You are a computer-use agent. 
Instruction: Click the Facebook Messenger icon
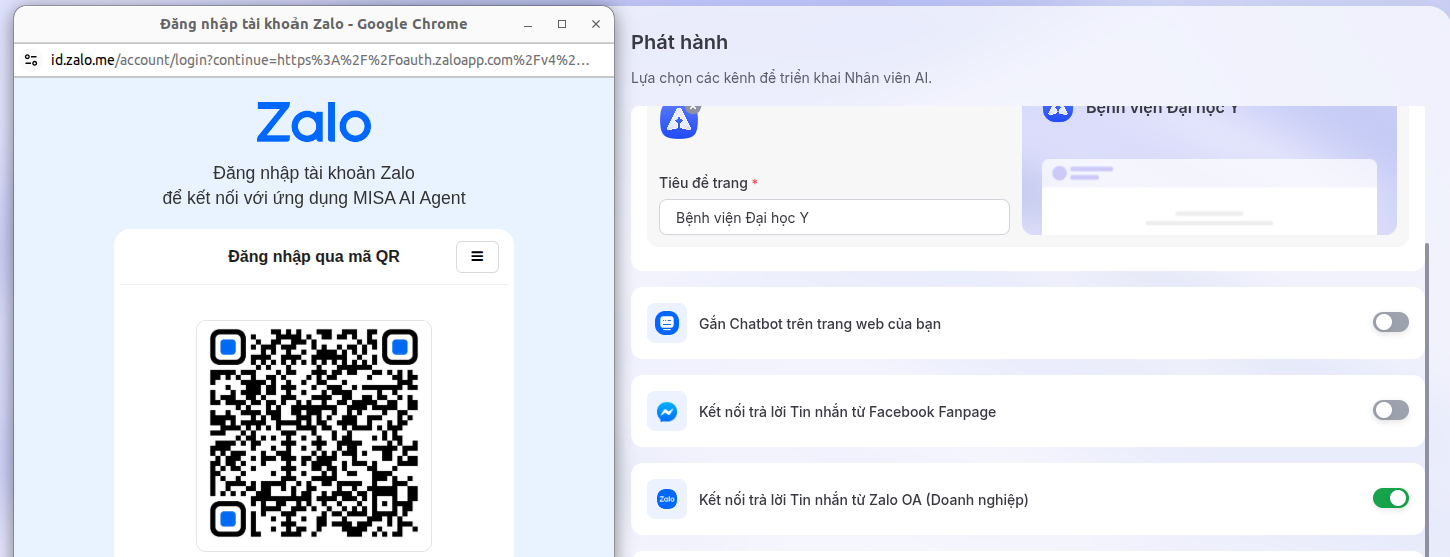click(x=667, y=411)
